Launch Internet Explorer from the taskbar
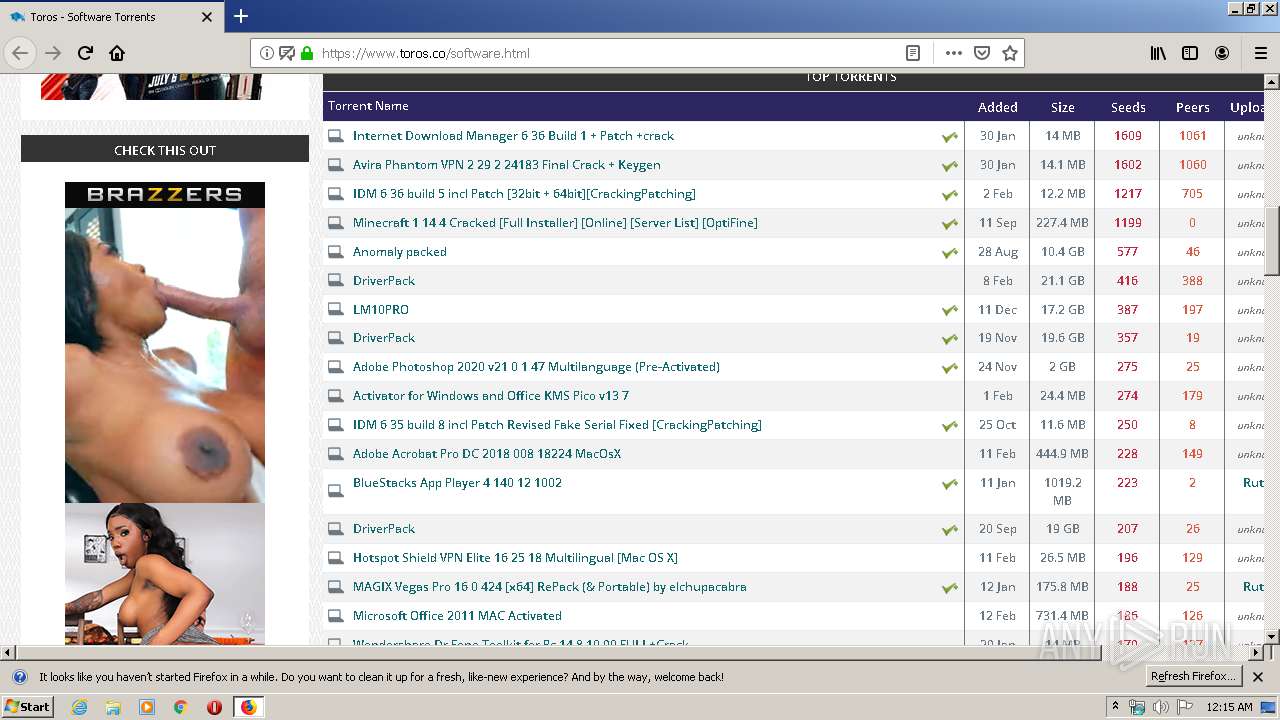Image resolution: width=1280 pixels, height=720 pixels. click(x=79, y=707)
